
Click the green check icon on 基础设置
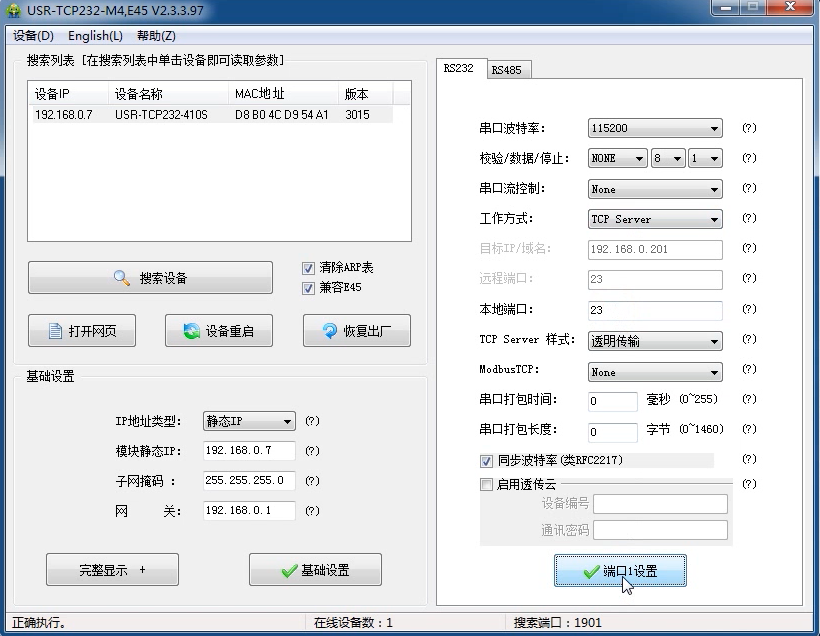[291, 569]
